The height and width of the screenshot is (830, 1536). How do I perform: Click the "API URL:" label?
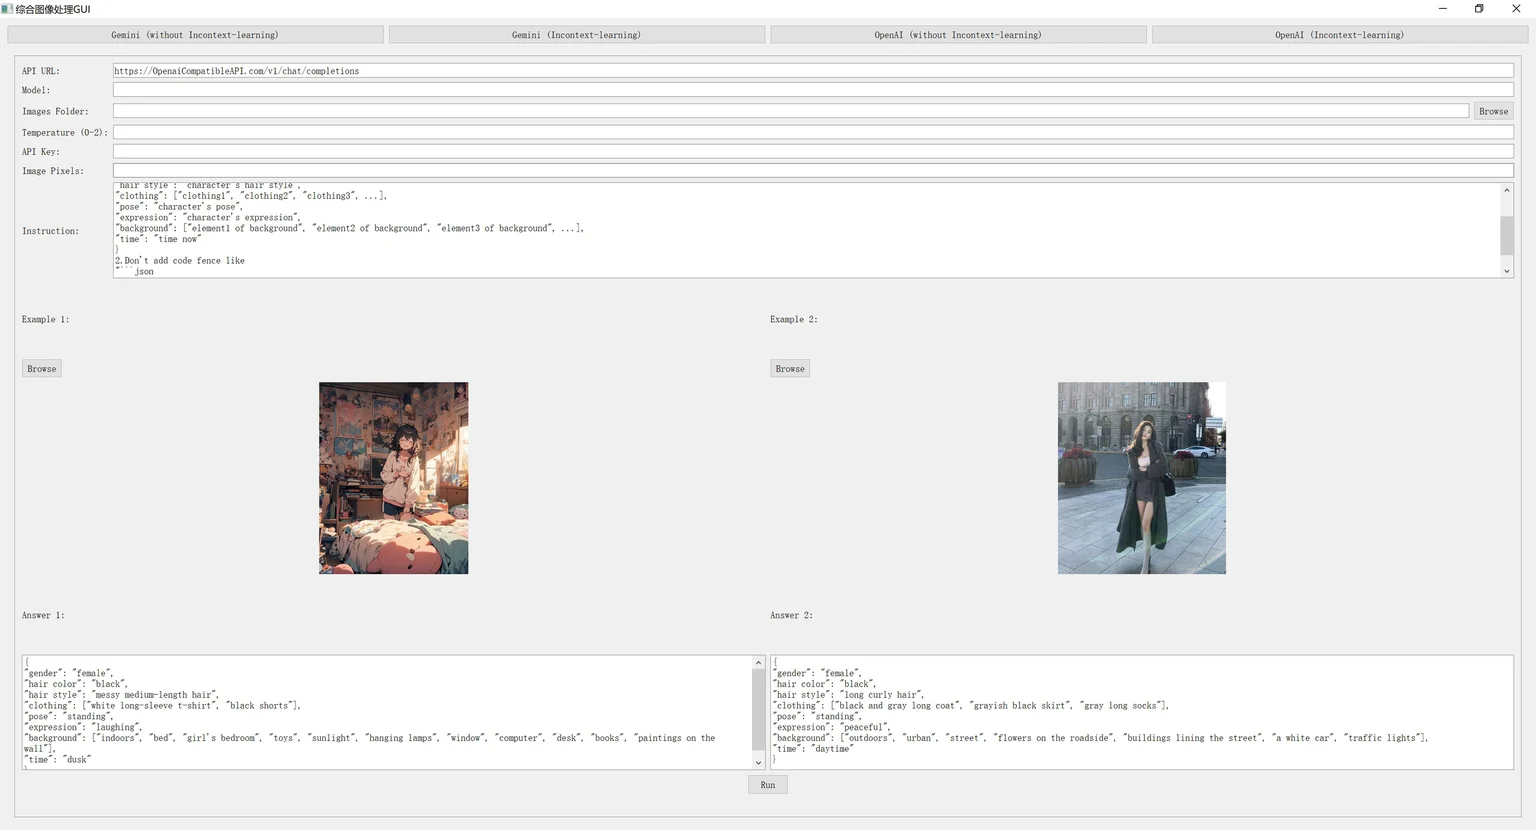pyautogui.click(x=41, y=71)
